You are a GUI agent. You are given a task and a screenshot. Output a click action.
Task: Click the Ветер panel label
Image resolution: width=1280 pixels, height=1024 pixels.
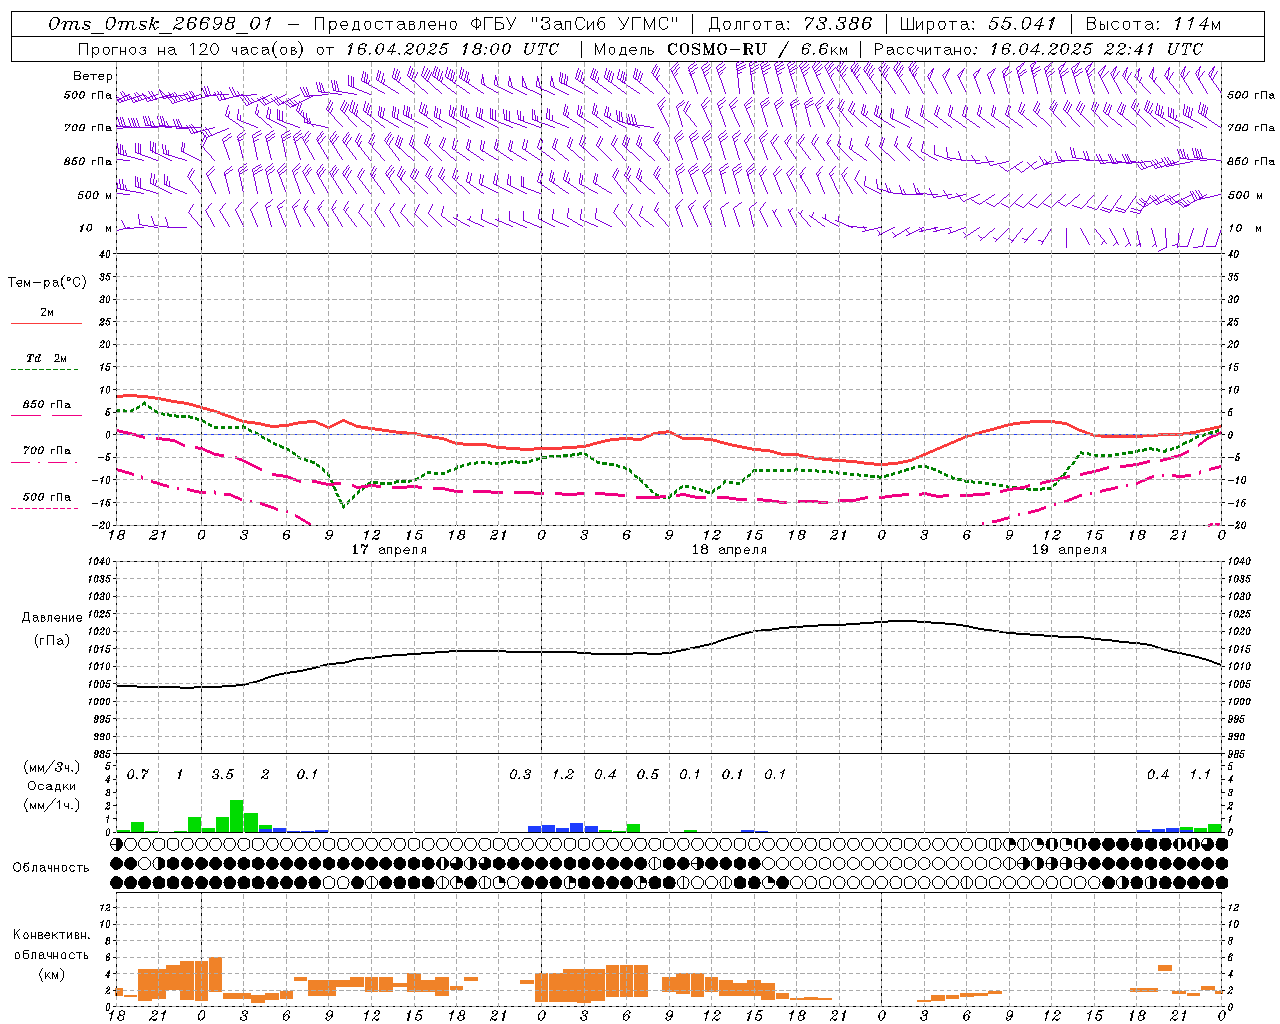(x=93, y=76)
